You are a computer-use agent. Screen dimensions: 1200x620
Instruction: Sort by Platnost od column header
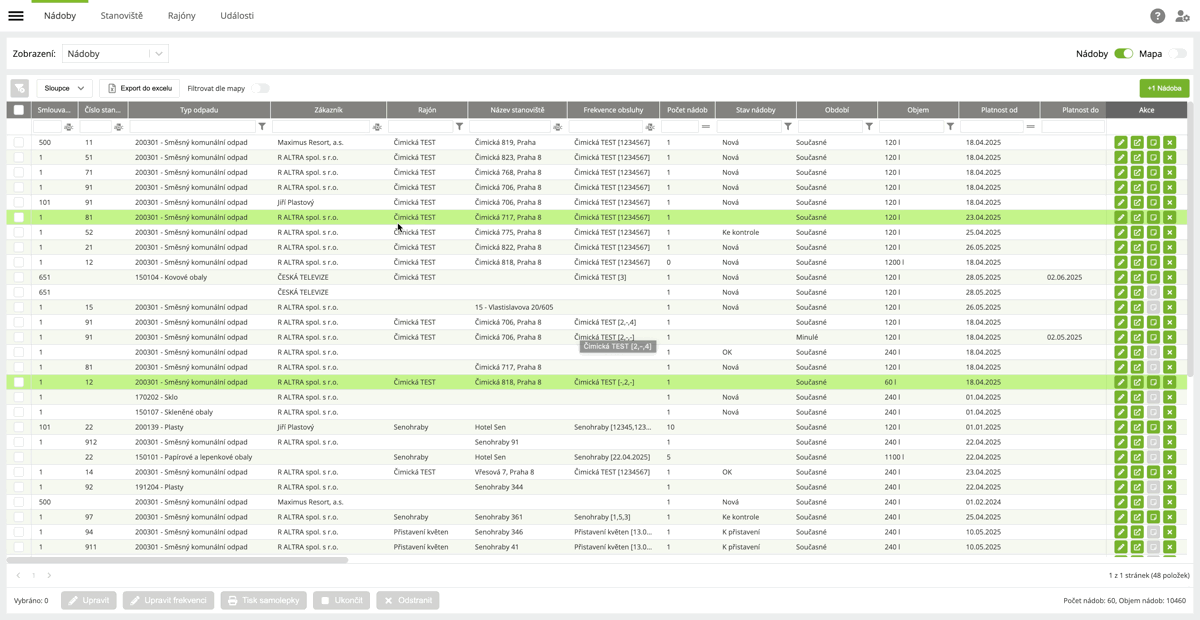coord(999,110)
